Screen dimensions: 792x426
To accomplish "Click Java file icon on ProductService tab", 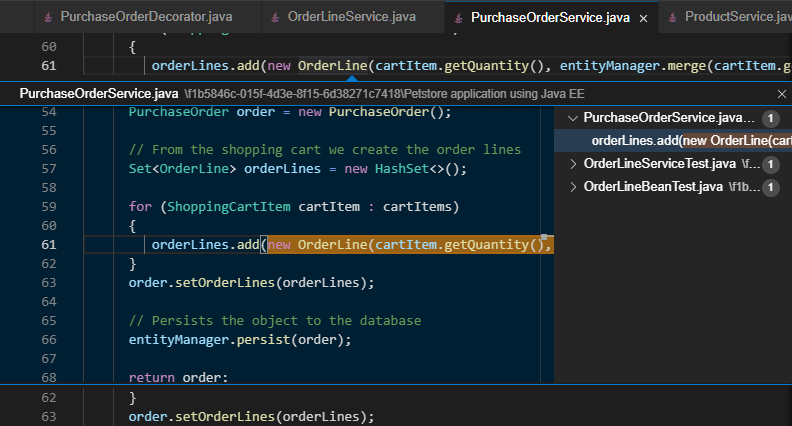I will click(673, 18).
